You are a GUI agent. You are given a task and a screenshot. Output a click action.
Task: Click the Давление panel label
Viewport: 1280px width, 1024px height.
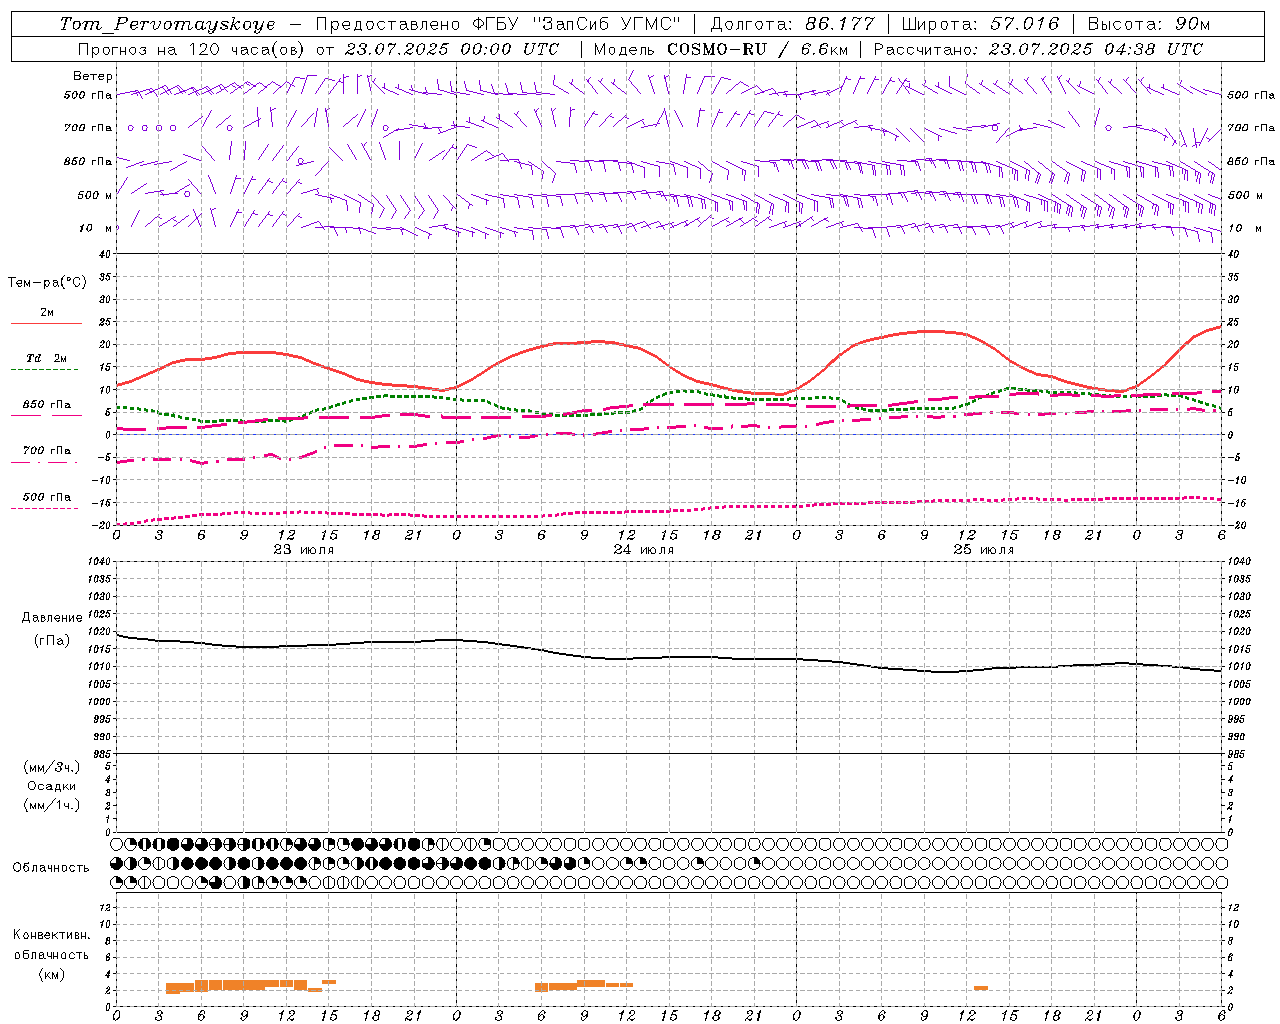[52, 618]
